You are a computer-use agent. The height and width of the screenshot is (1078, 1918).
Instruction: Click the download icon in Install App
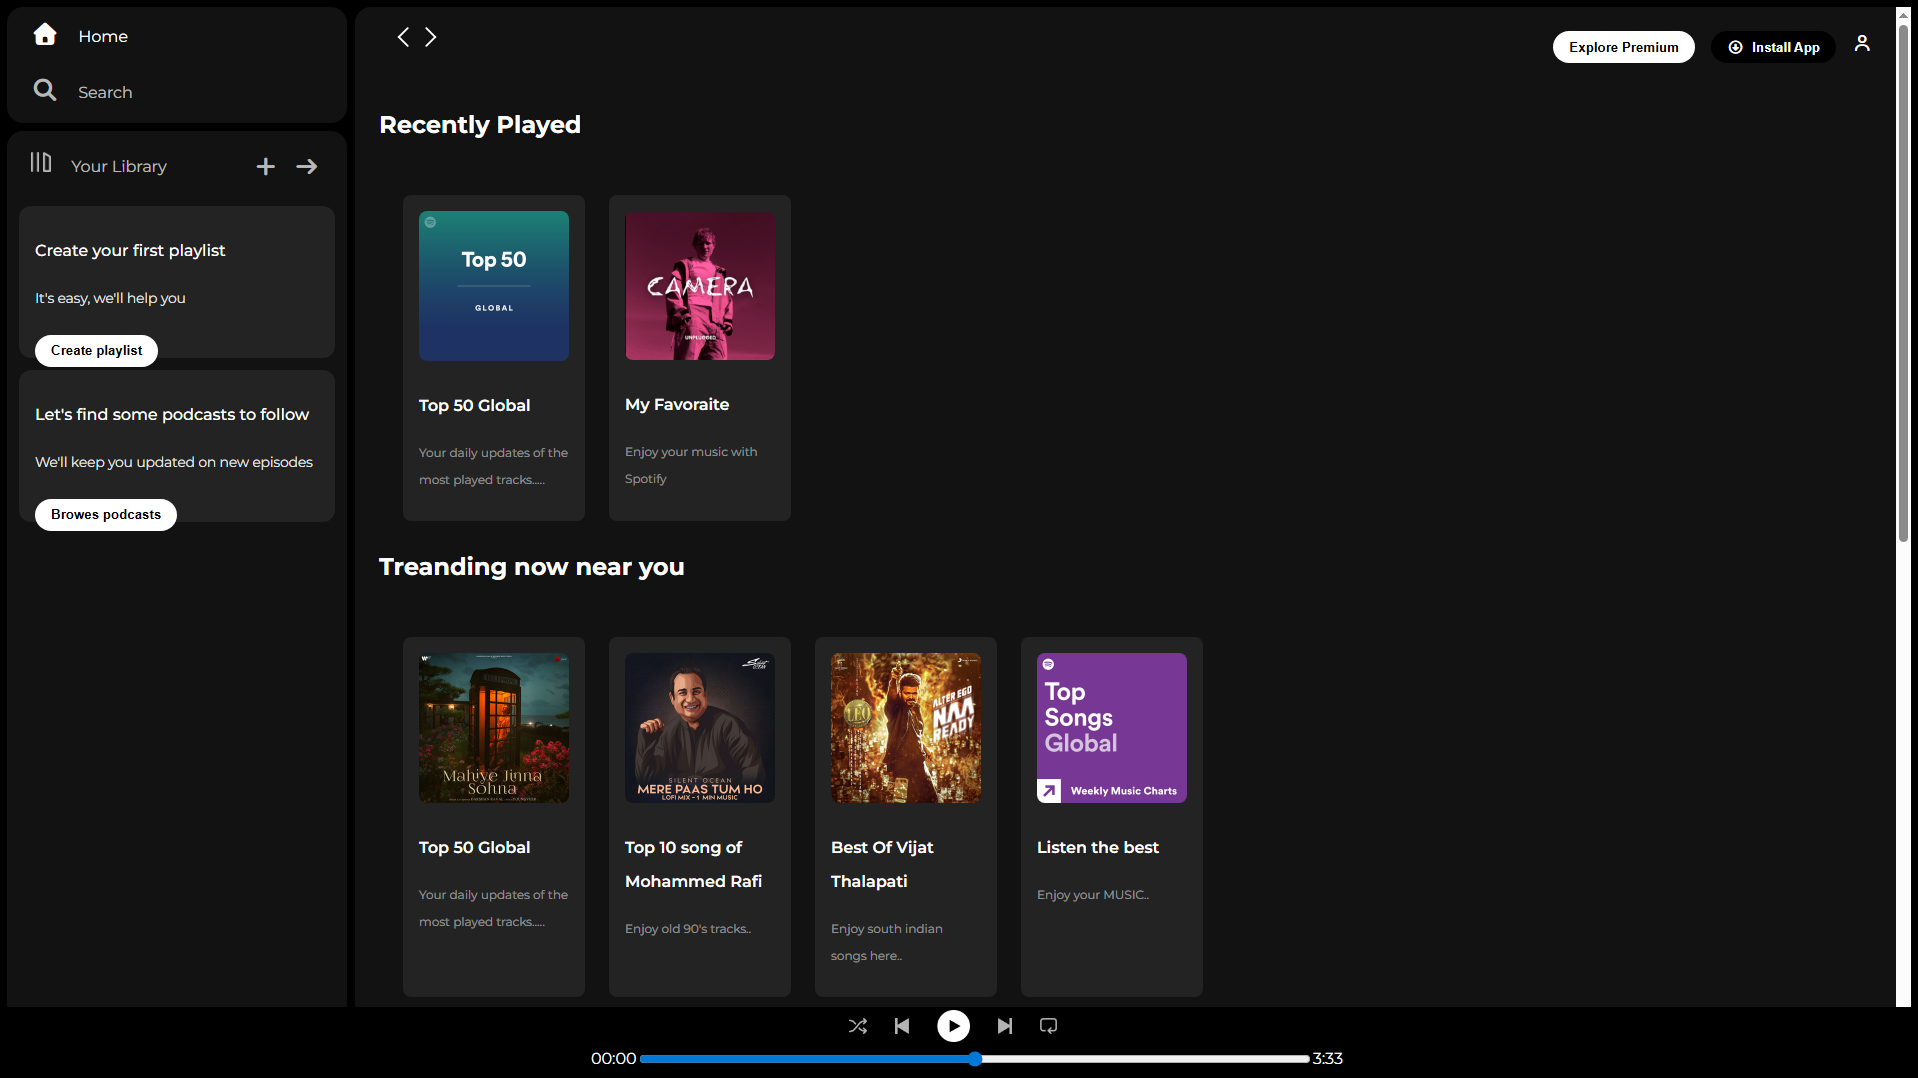[x=1736, y=47]
